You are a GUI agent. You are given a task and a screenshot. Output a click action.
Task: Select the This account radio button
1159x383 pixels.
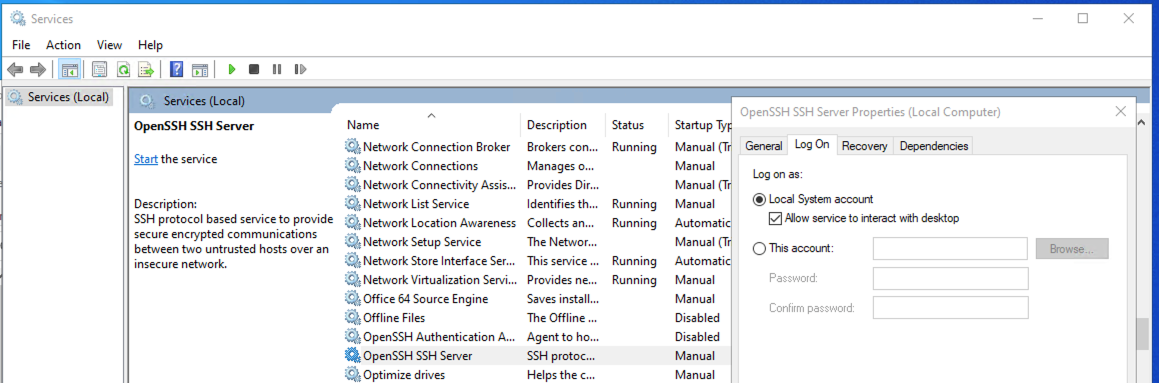pyautogui.click(x=759, y=248)
